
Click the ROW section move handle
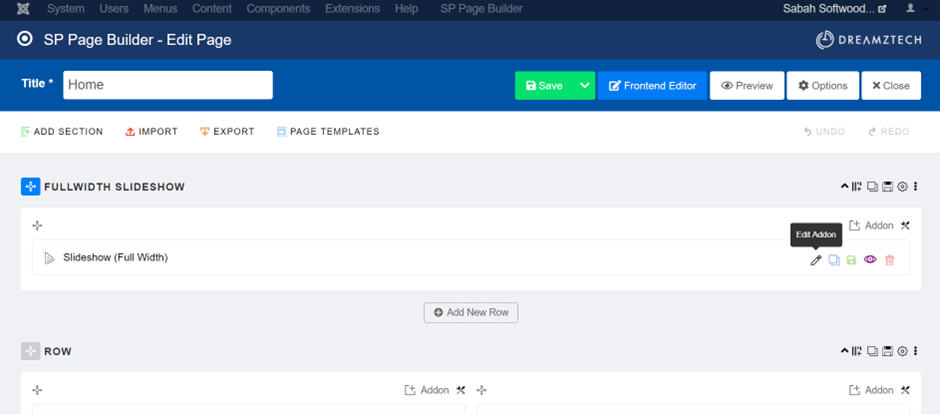[31, 351]
